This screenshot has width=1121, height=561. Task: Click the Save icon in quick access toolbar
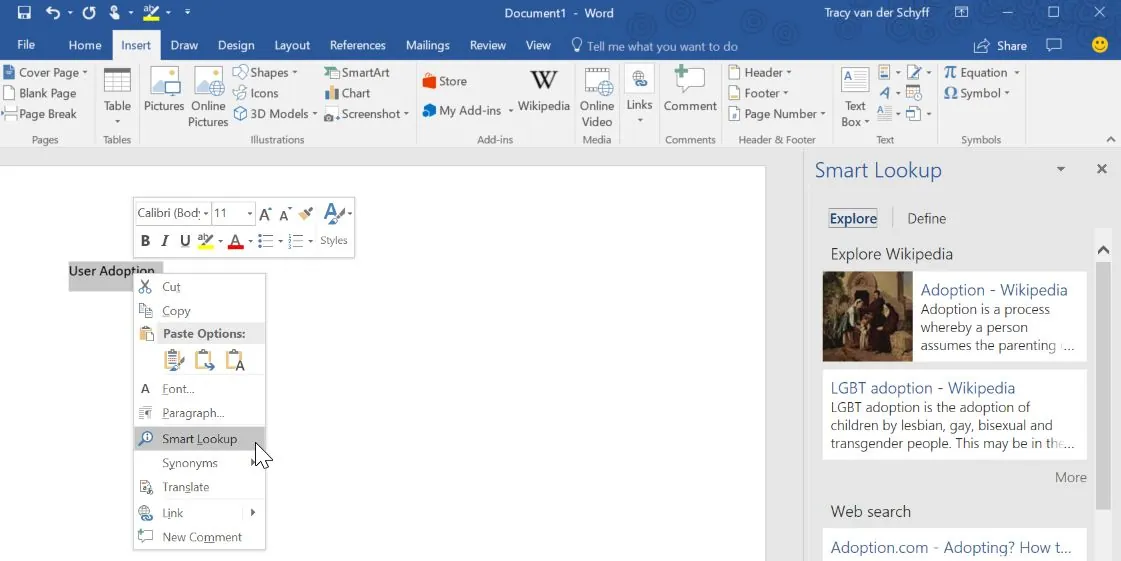coord(24,13)
